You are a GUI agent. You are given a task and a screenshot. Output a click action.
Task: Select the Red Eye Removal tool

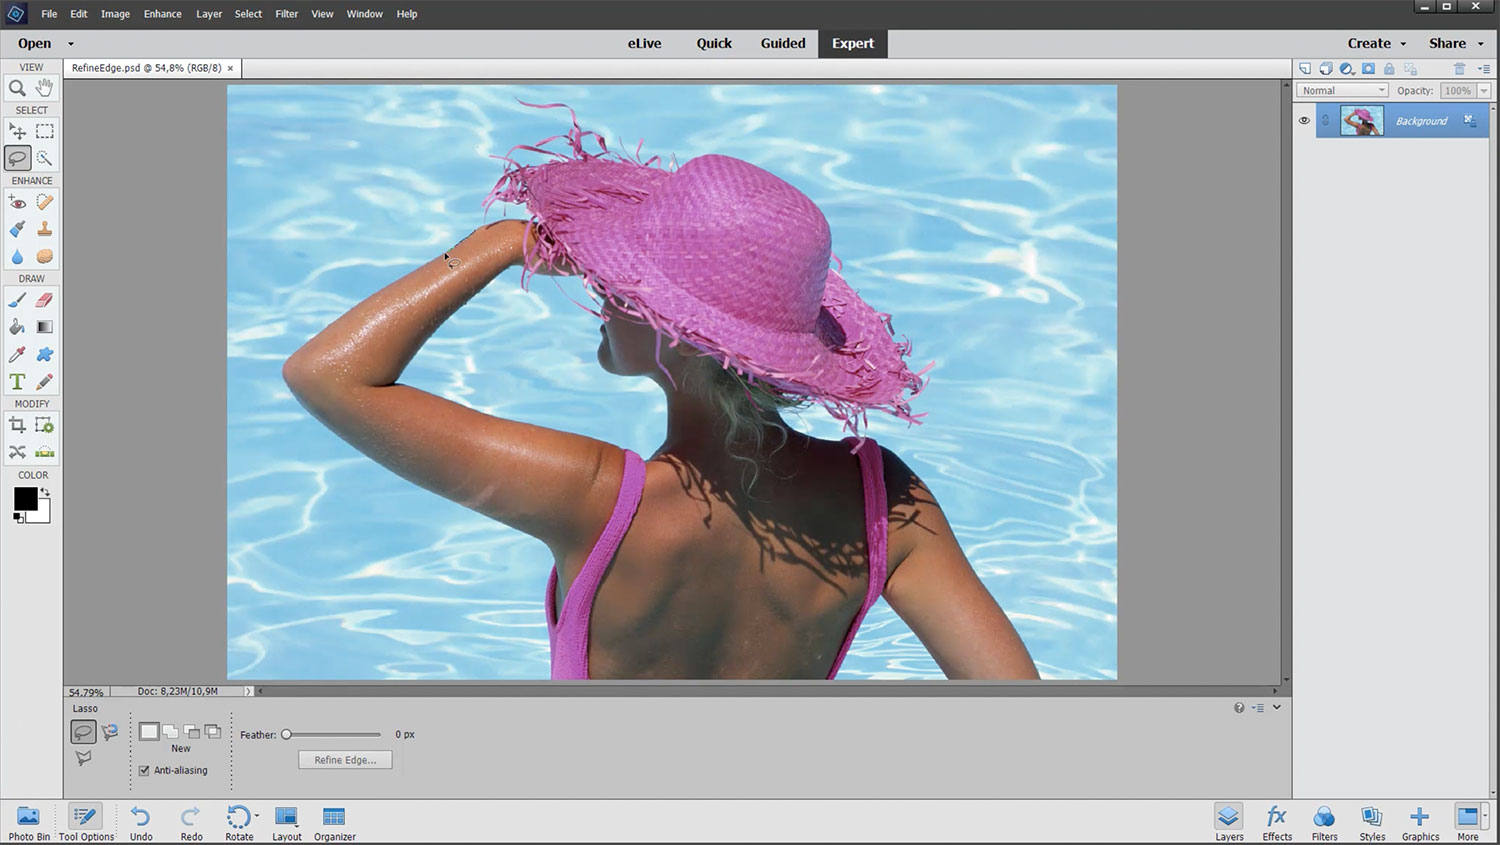tap(17, 202)
